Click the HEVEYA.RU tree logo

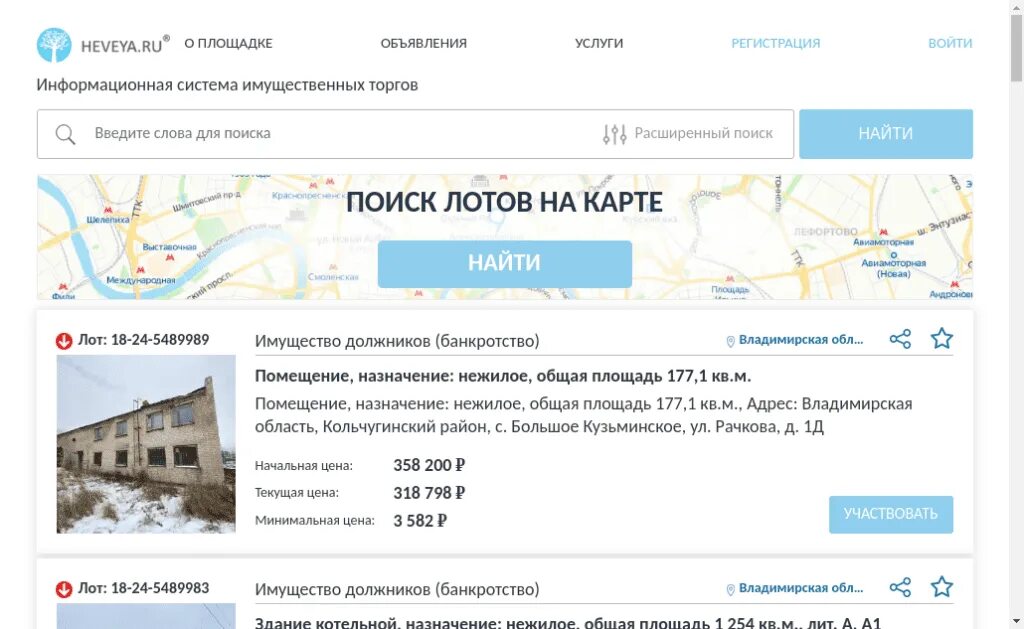point(54,45)
